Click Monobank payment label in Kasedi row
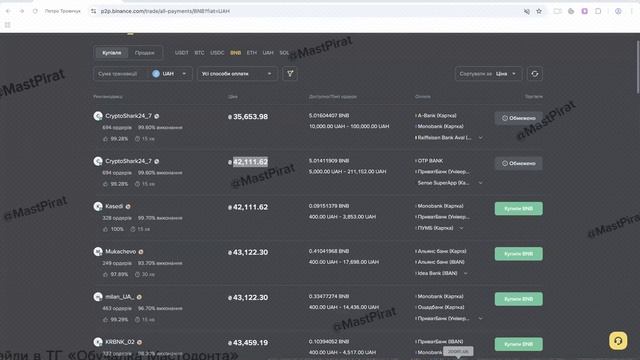Image resolution: width=640 pixels, height=360 pixels. [x=440, y=206]
